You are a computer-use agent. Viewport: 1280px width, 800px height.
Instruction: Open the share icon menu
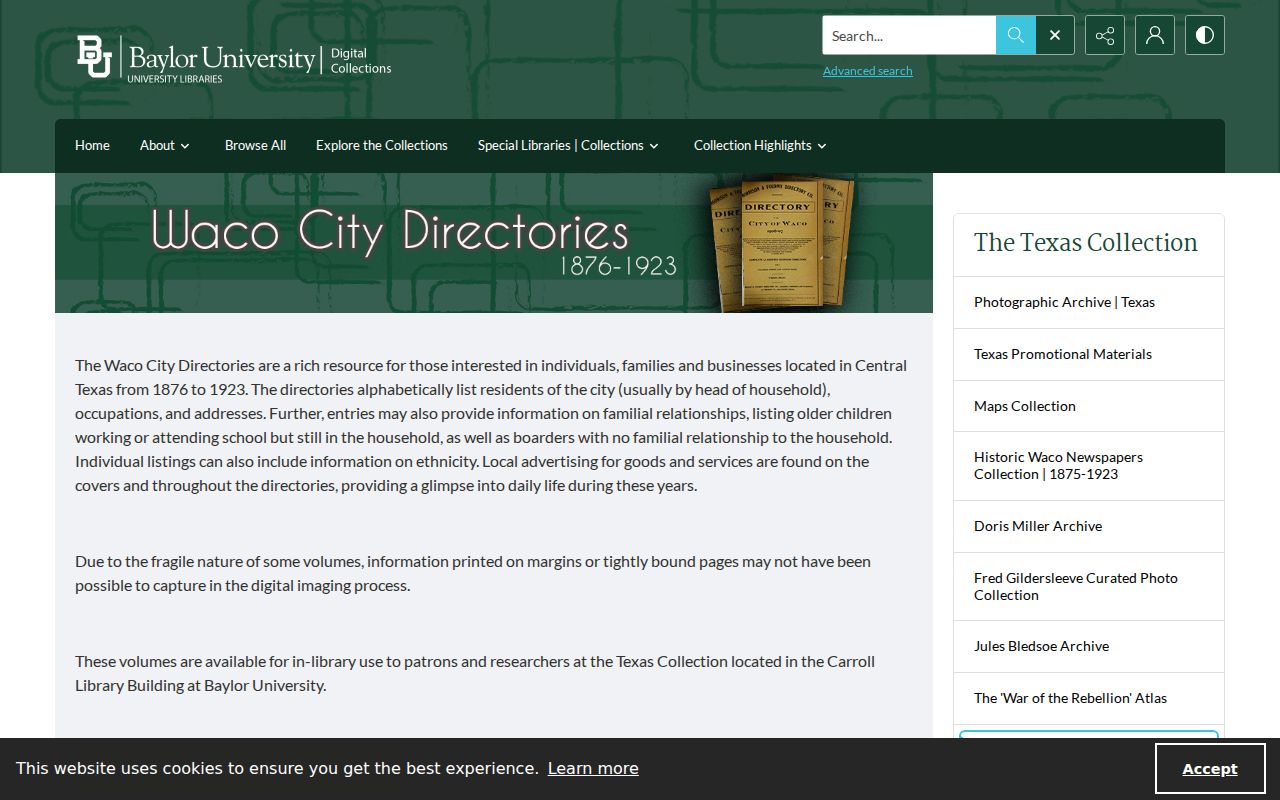pyautogui.click(x=1105, y=35)
